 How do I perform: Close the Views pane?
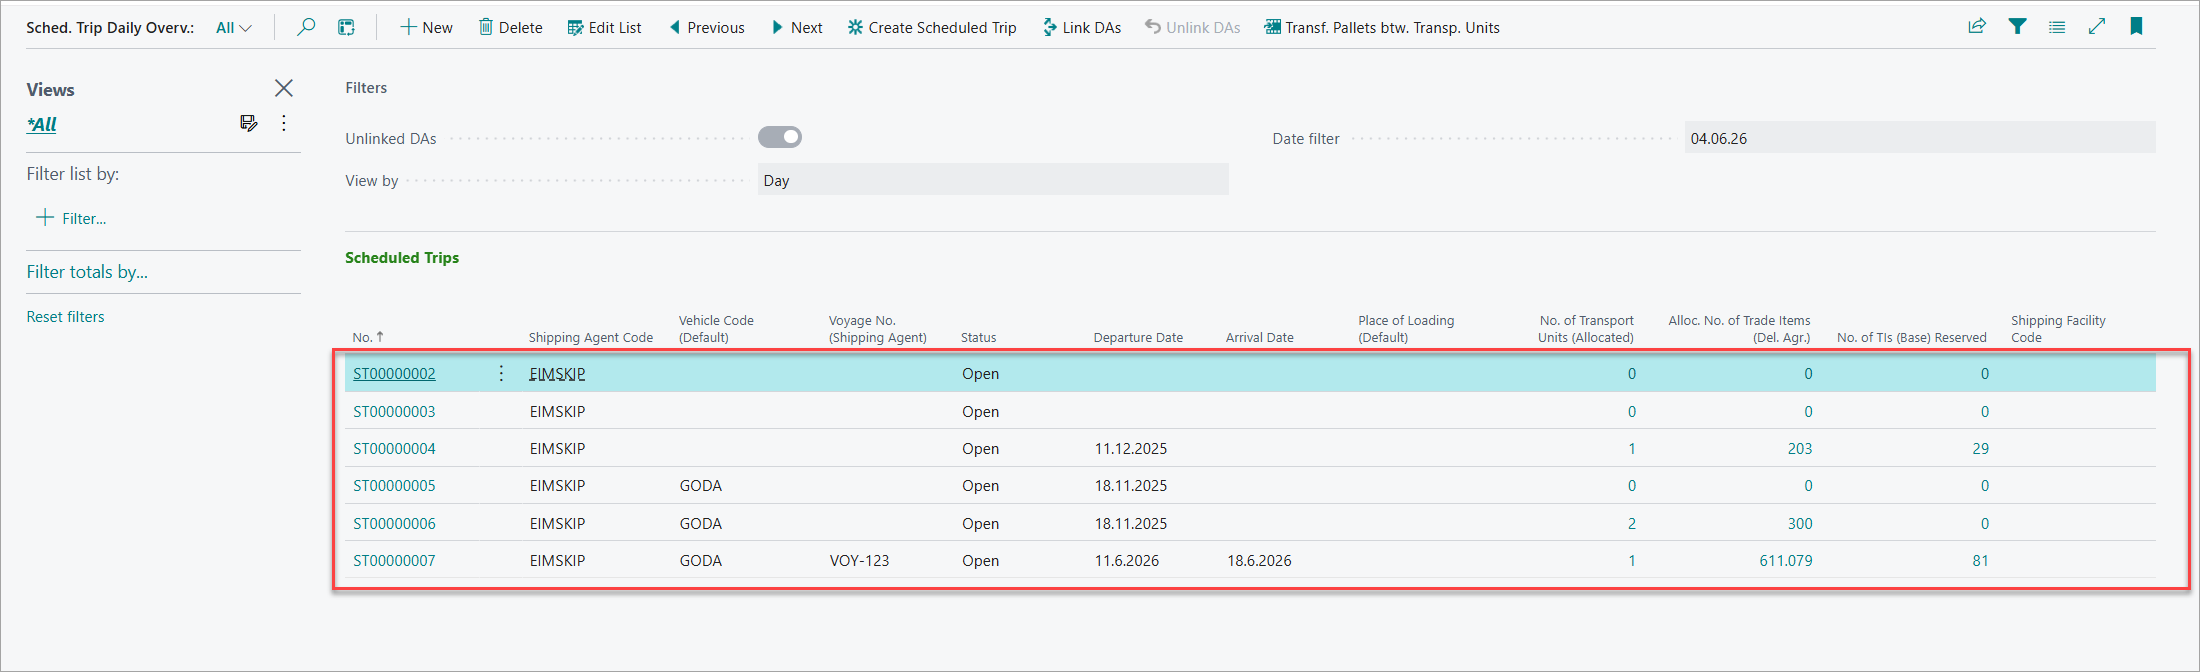[x=284, y=88]
